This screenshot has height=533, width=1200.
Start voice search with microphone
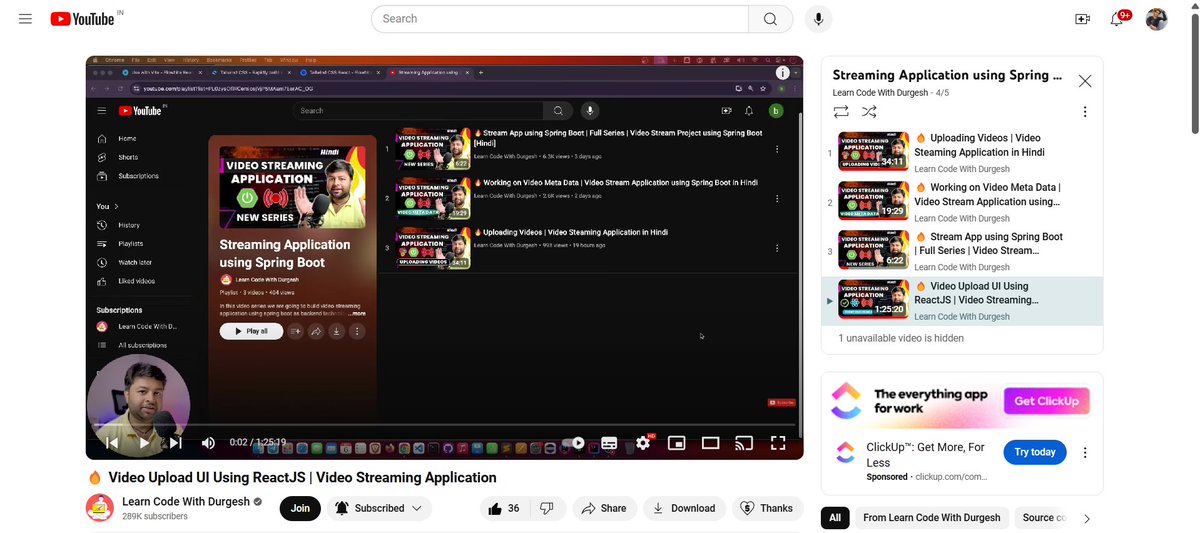(x=818, y=19)
